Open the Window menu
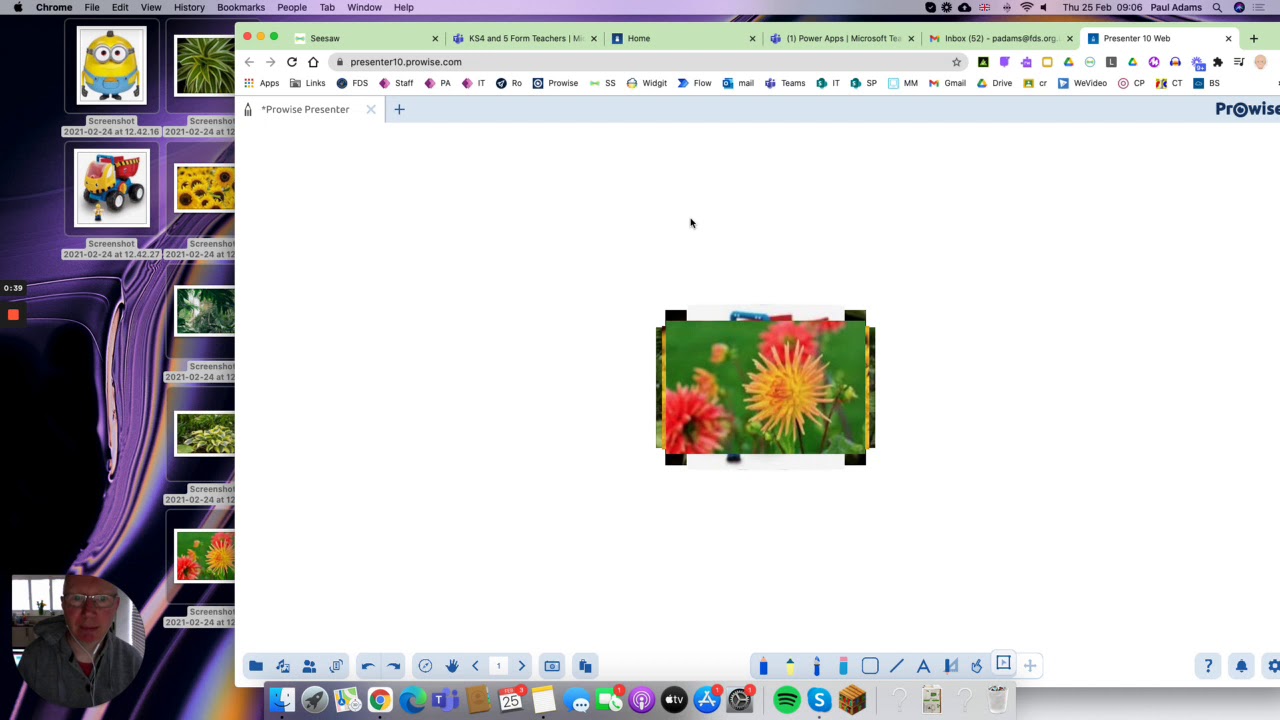Image resolution: width=1280 pixels, height=720 pixels. [364, 7]
